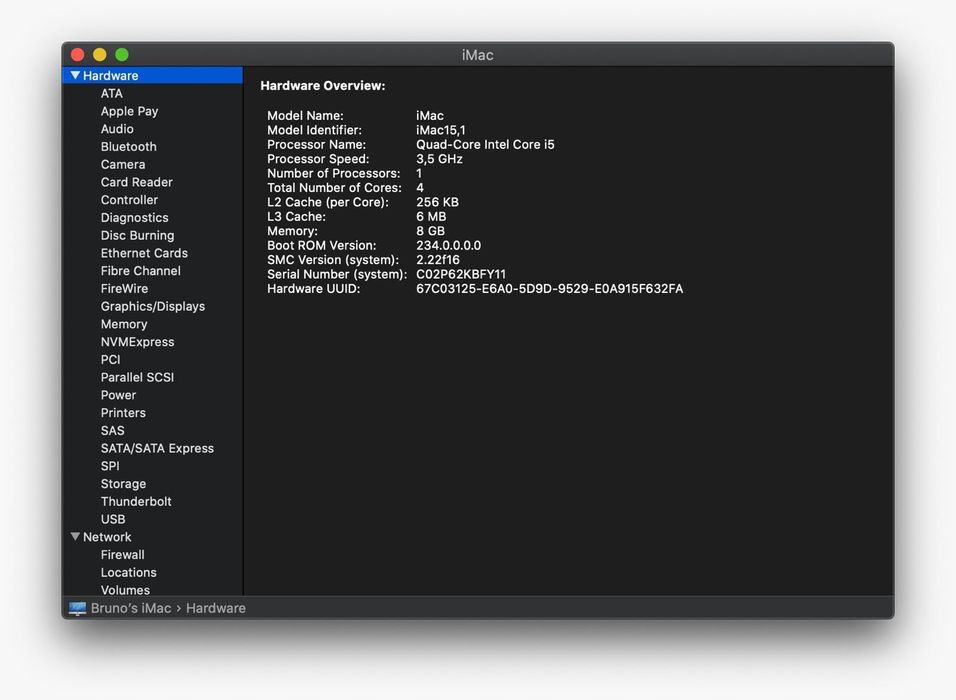
Task: Click the processor speed value 3,5 GHz
Action: (439, 159)
